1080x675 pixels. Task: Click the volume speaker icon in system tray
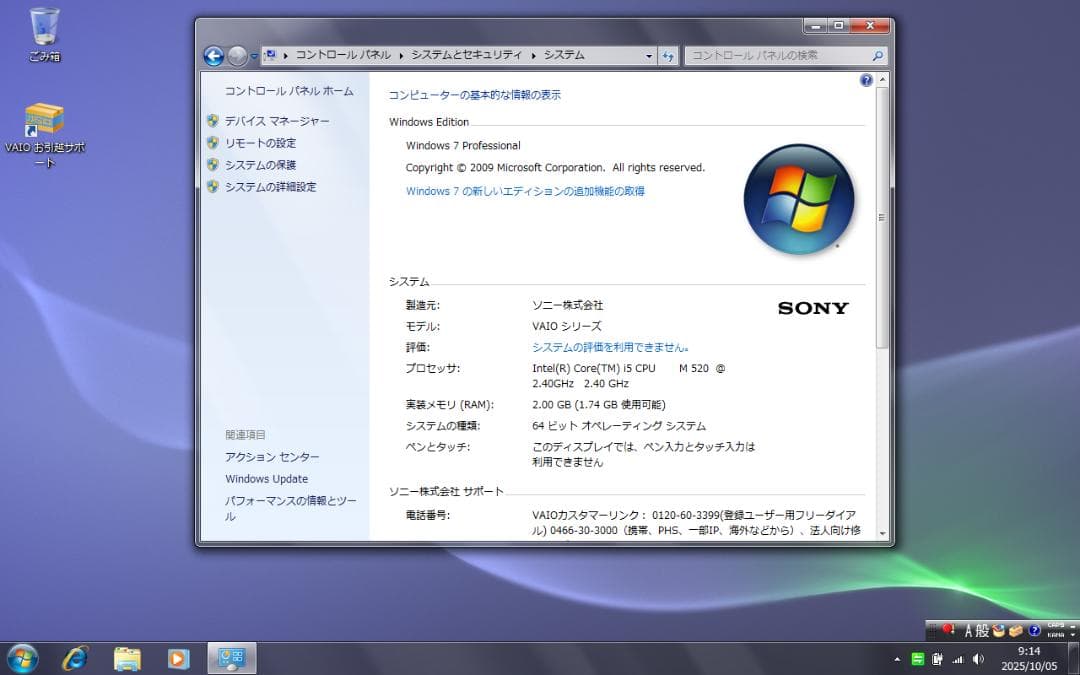point(978,660)
